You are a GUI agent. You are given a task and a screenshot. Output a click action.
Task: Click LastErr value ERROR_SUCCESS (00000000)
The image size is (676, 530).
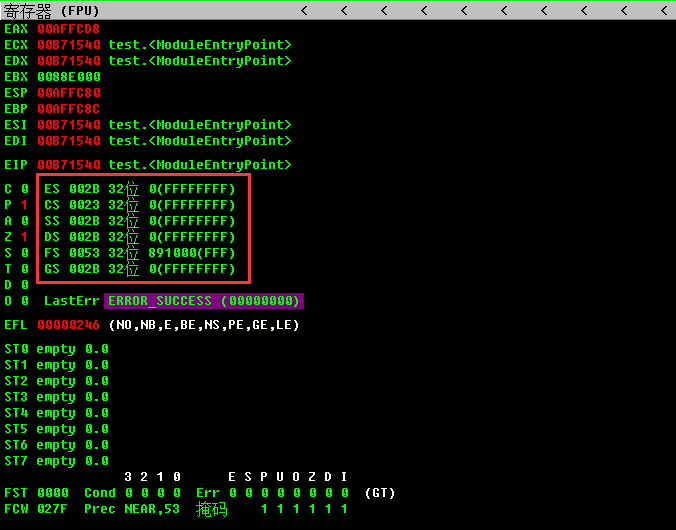[204, 301]
